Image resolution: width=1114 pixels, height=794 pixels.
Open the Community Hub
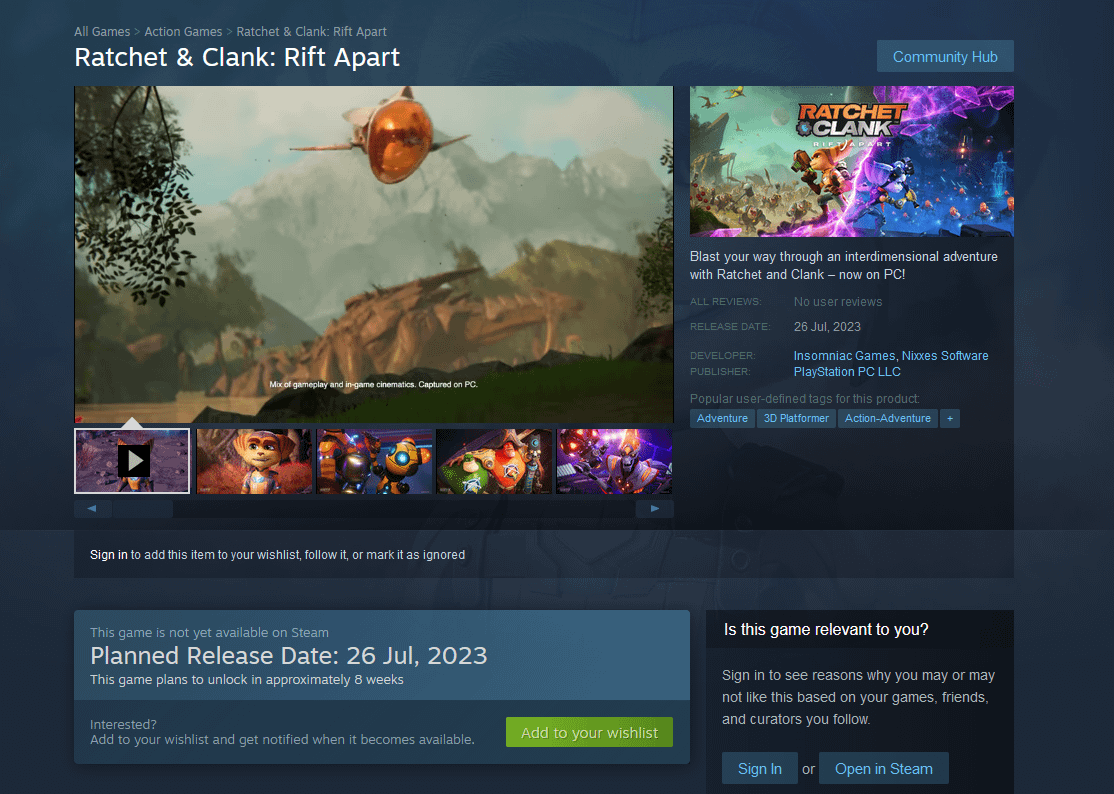click(x=945, y=56)
